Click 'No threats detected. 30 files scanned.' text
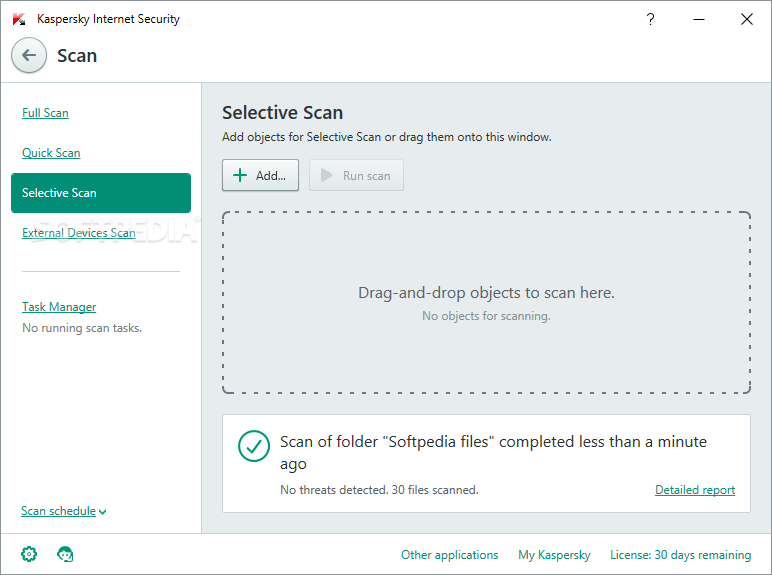 click(x=379, y=490)
